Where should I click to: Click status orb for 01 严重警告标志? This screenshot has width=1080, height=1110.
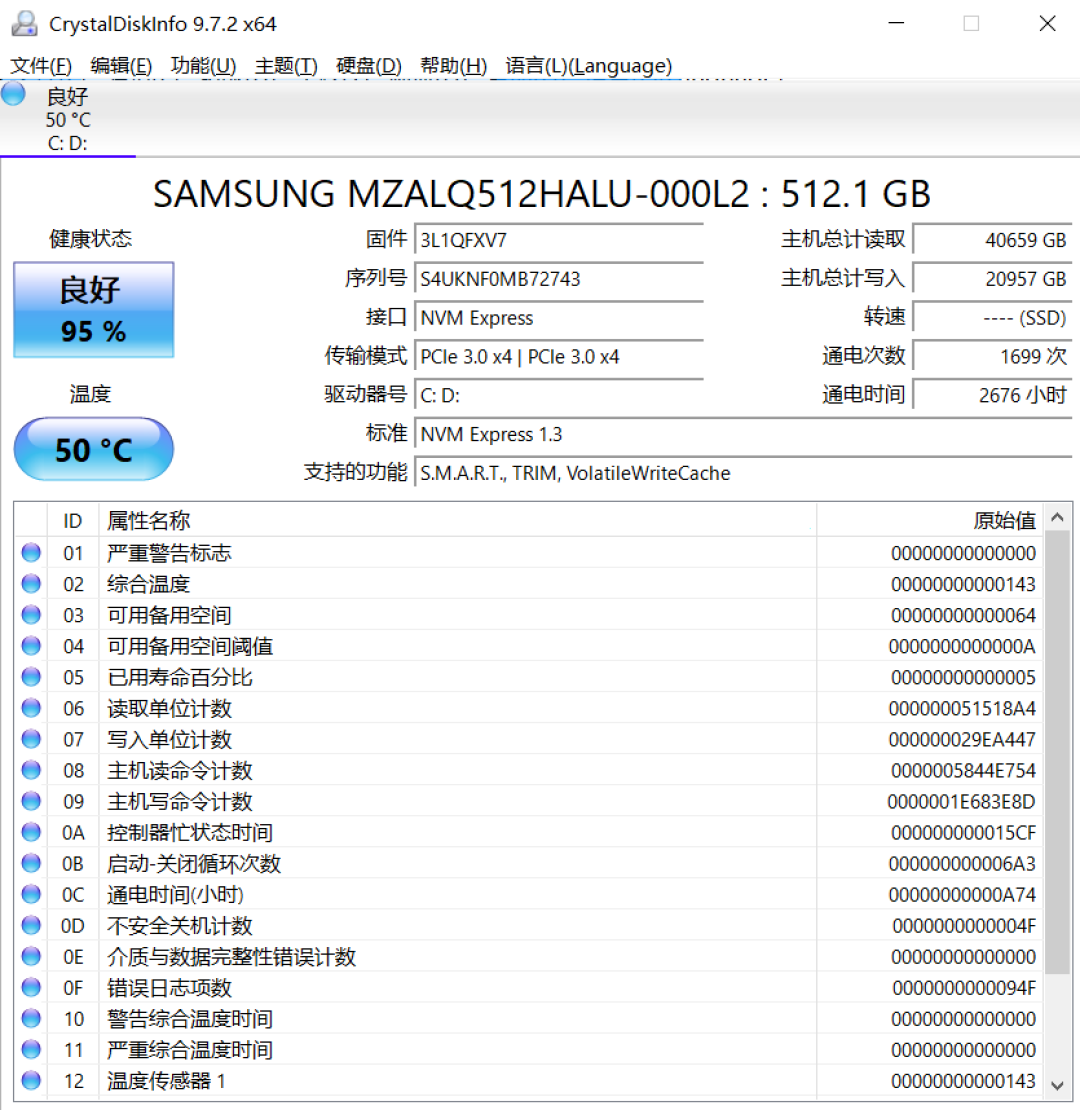(31, 552)
